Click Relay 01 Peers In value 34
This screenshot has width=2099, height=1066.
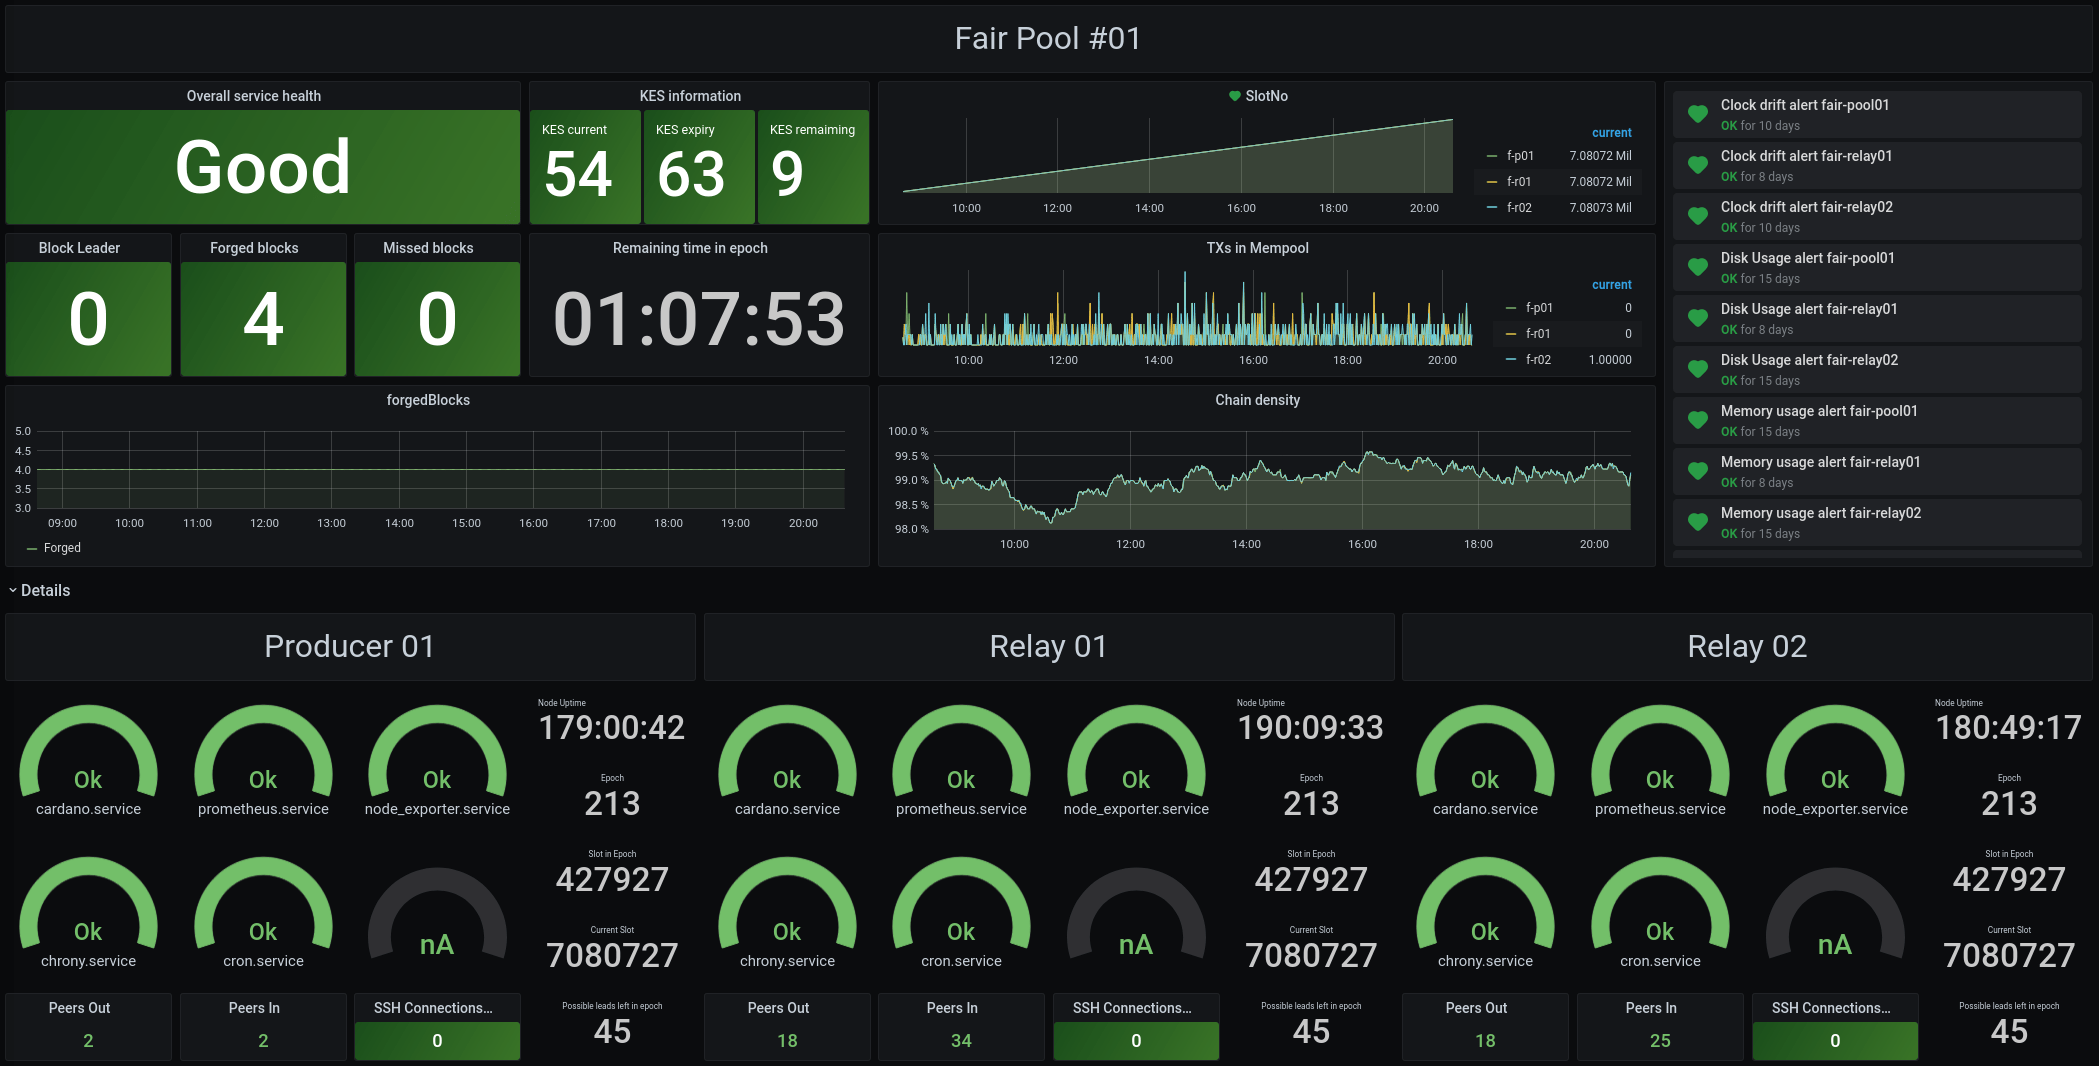(961, 1040)
